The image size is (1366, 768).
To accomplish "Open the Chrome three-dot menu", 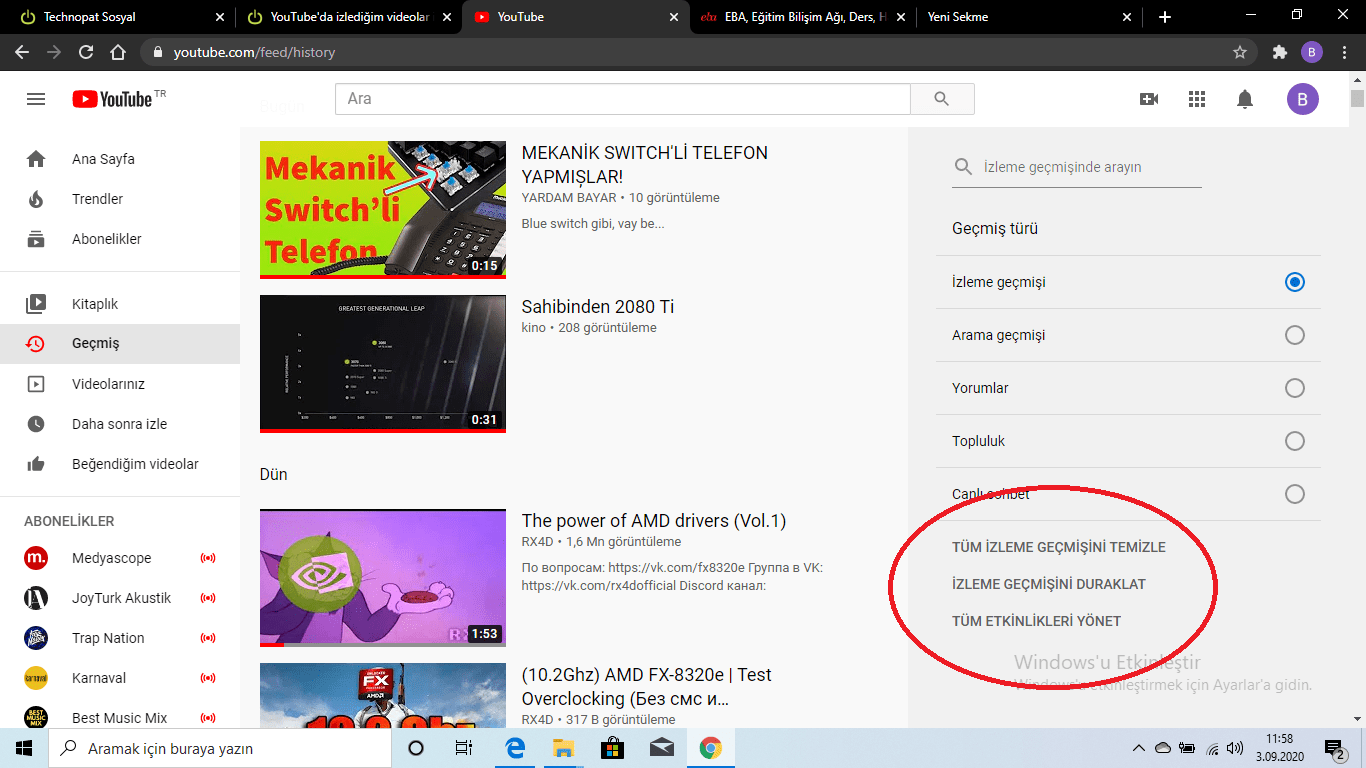I will [x=1345, y=52].
